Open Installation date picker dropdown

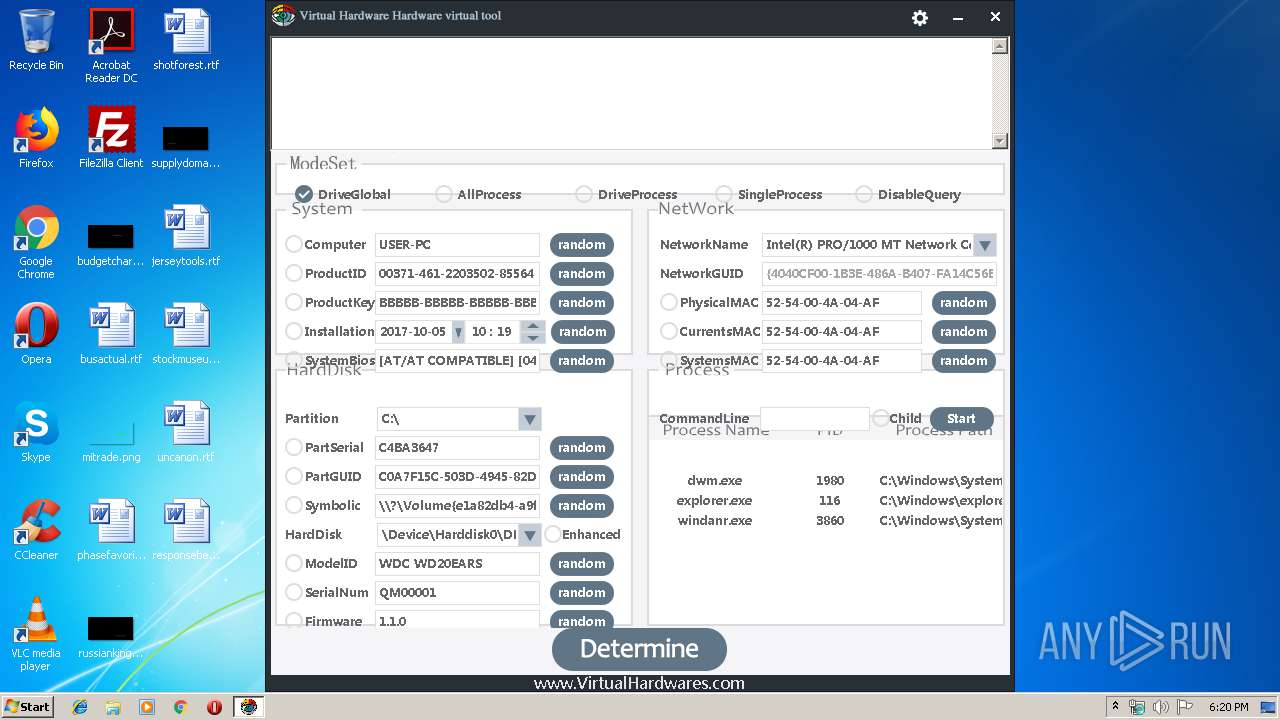point(458,332)
